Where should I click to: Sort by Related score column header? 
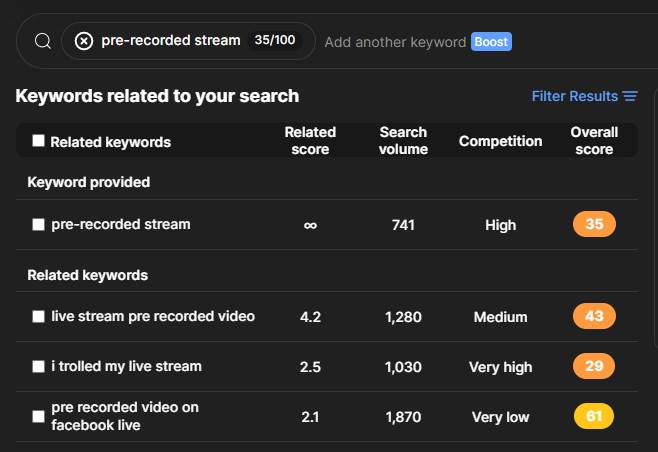point(310,141)
